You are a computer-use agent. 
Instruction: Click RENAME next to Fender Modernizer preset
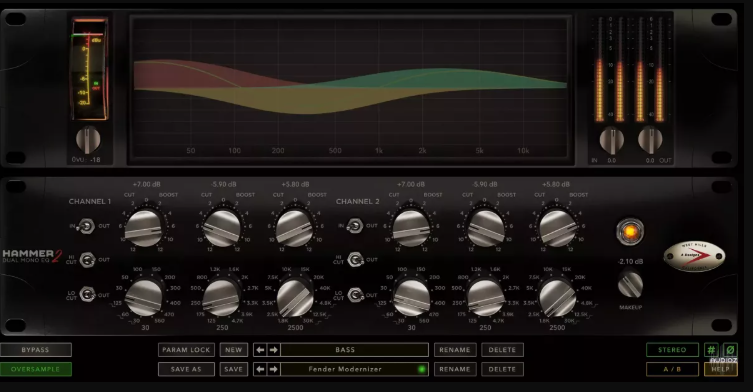pyautogui.click(x=455, y=369)
